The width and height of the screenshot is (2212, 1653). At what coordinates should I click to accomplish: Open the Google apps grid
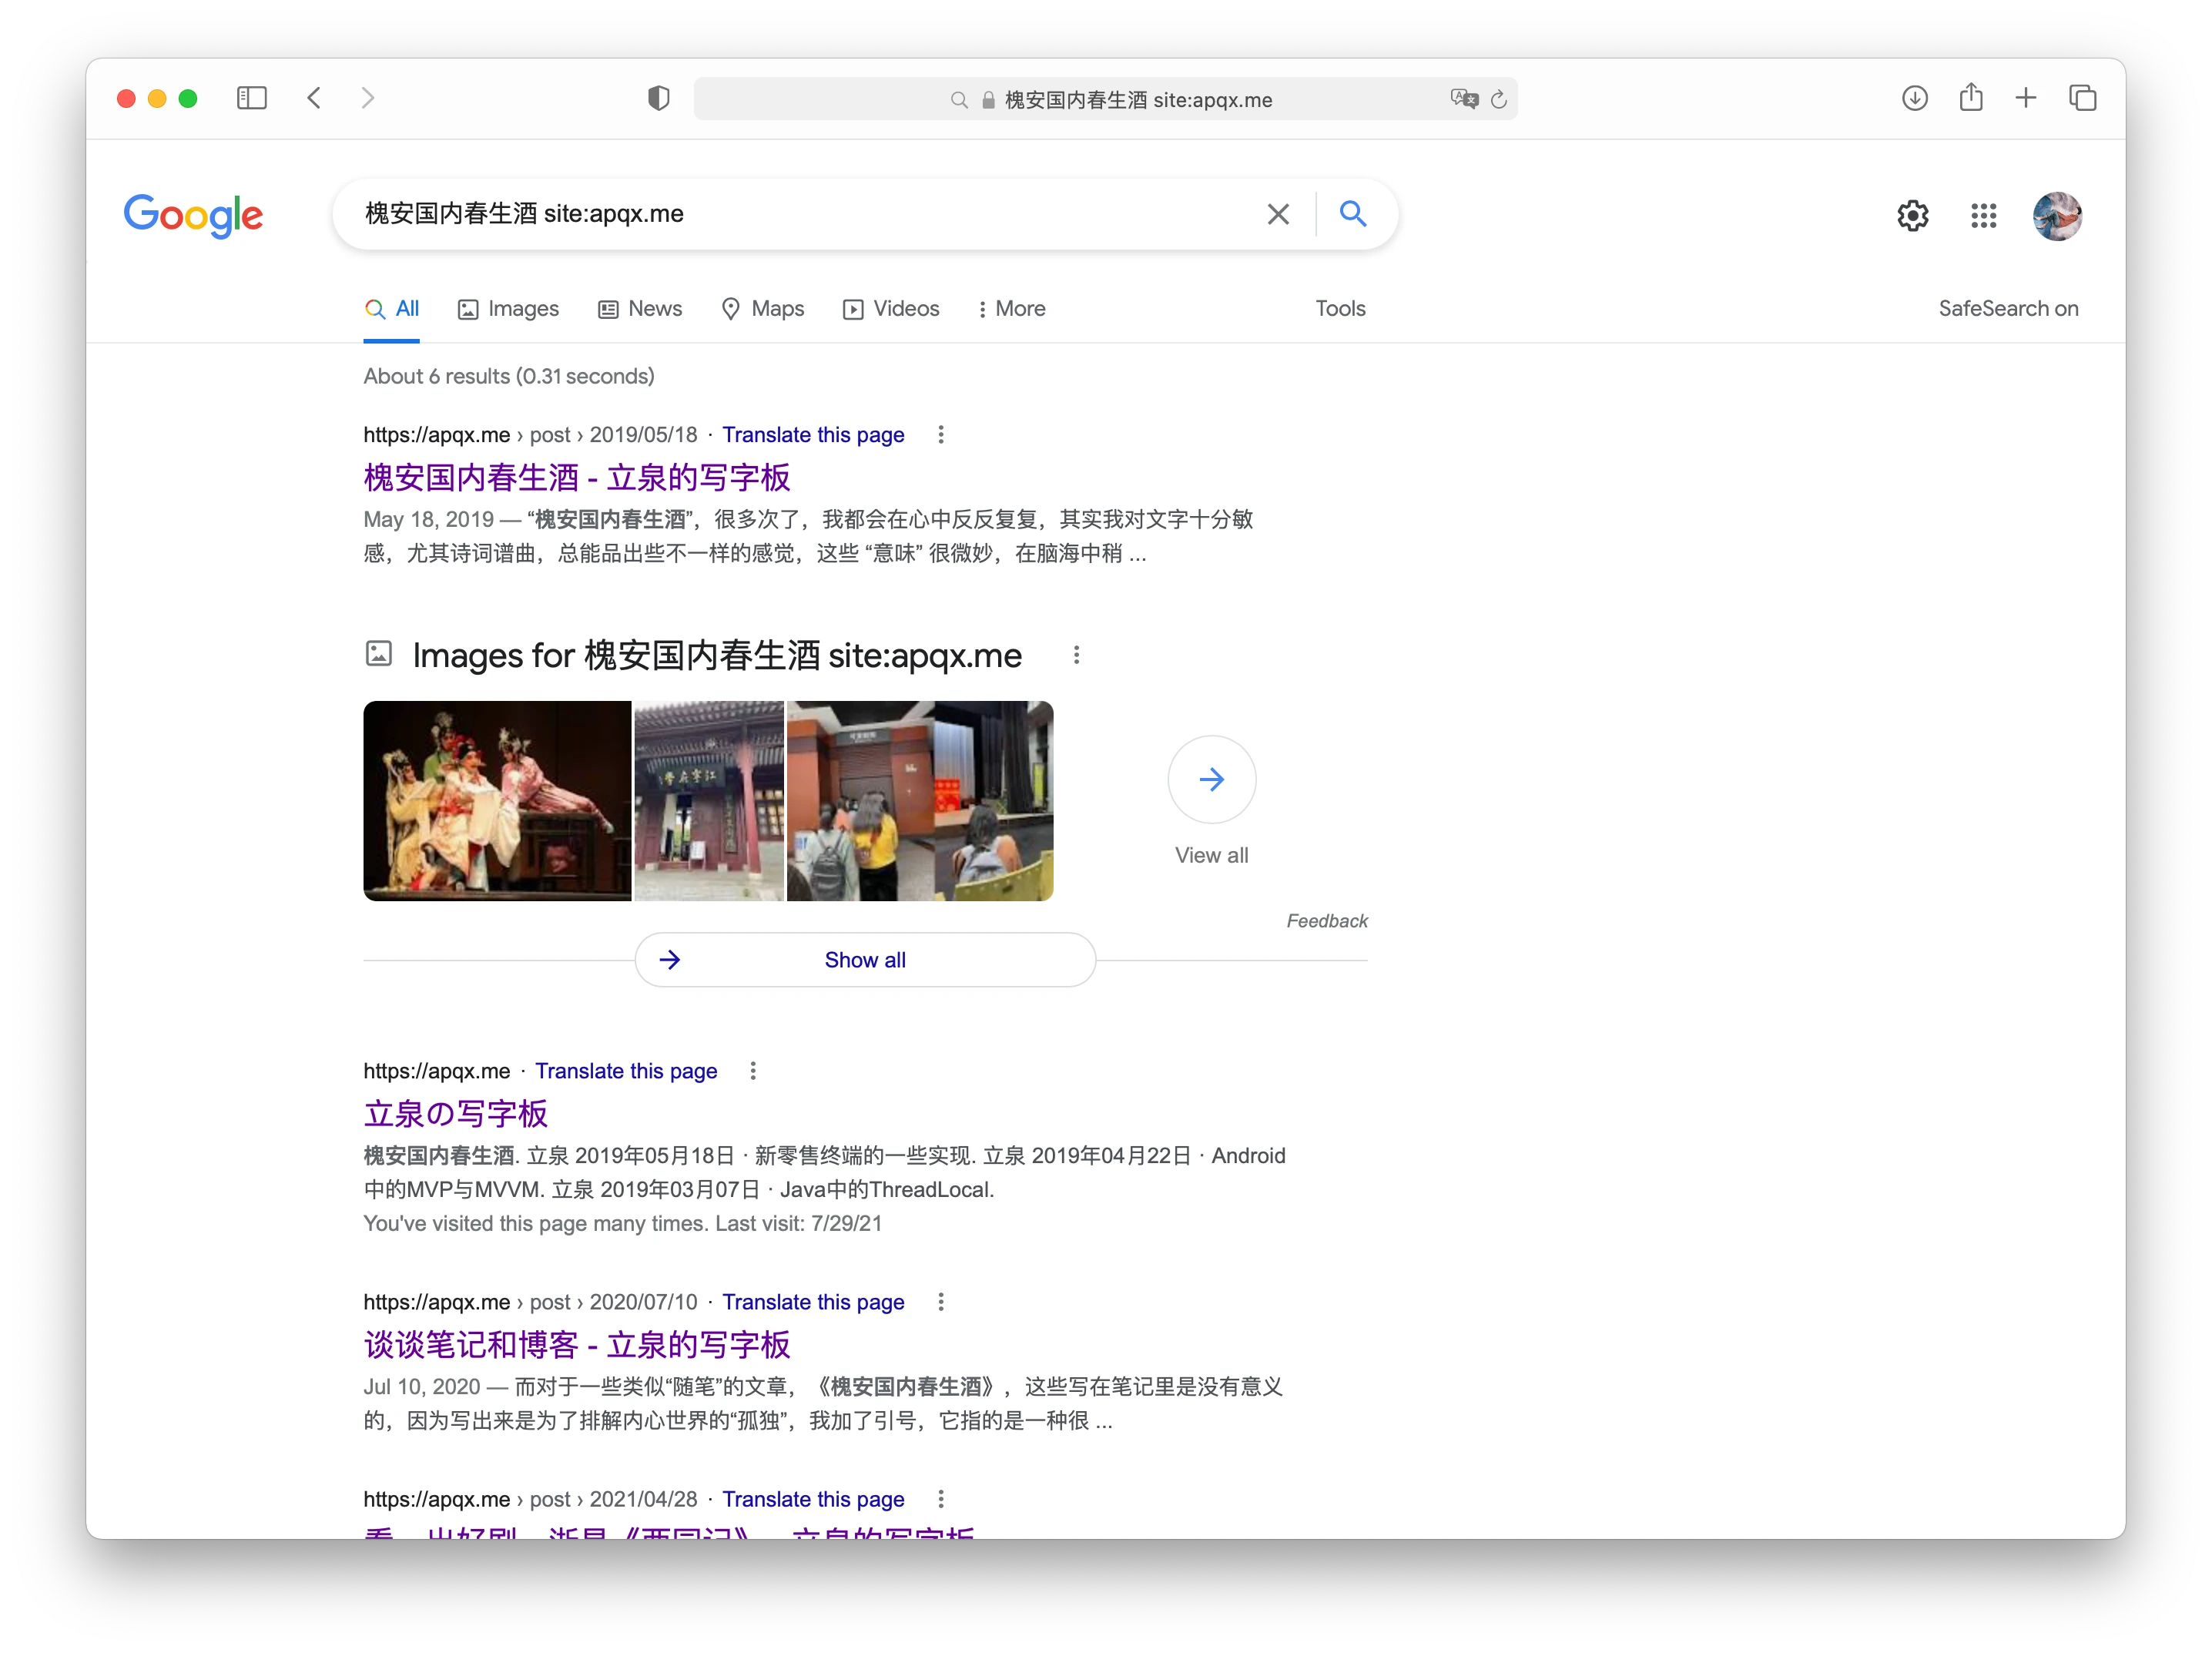point(1983,215)
